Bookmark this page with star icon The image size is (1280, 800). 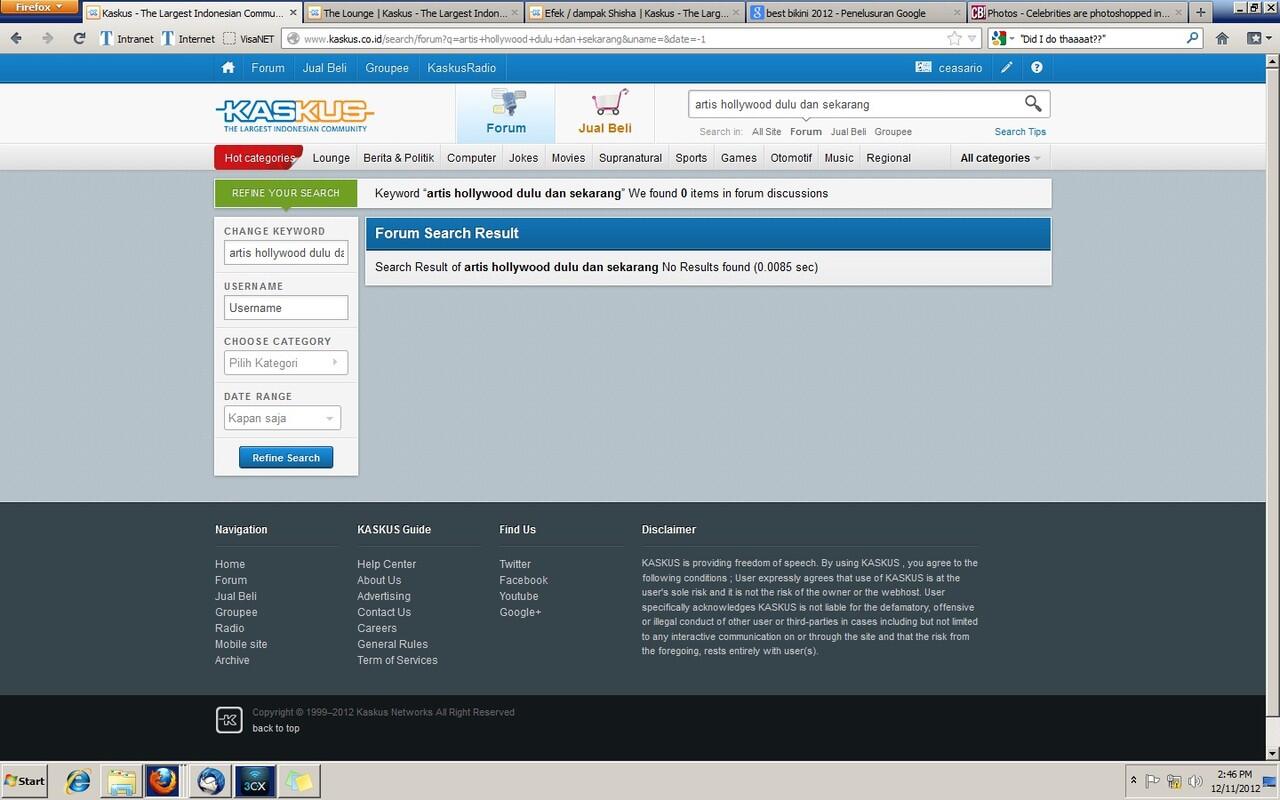(x=954, y=38)
